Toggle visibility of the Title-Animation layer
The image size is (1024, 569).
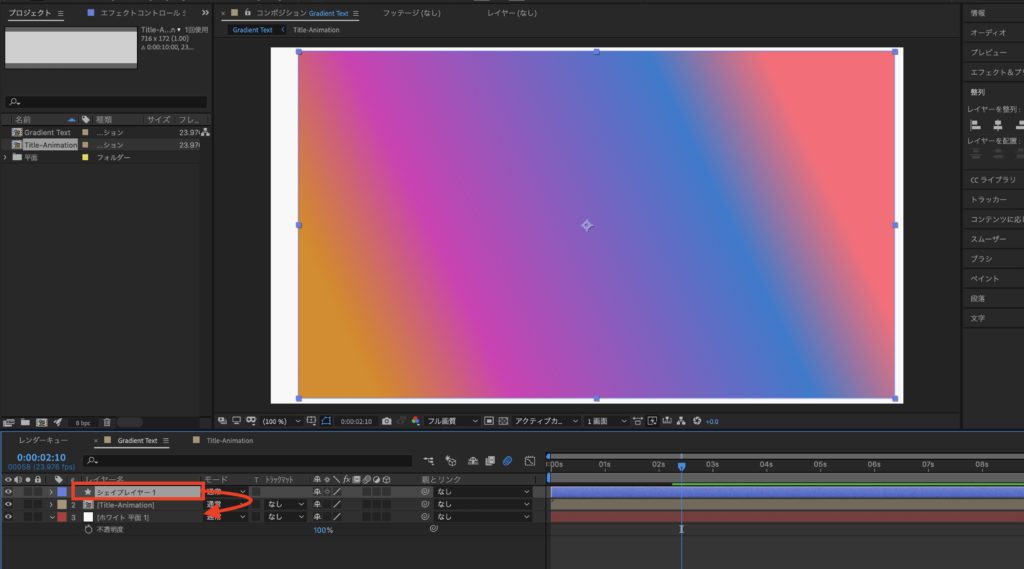click(x=9, y=505)
